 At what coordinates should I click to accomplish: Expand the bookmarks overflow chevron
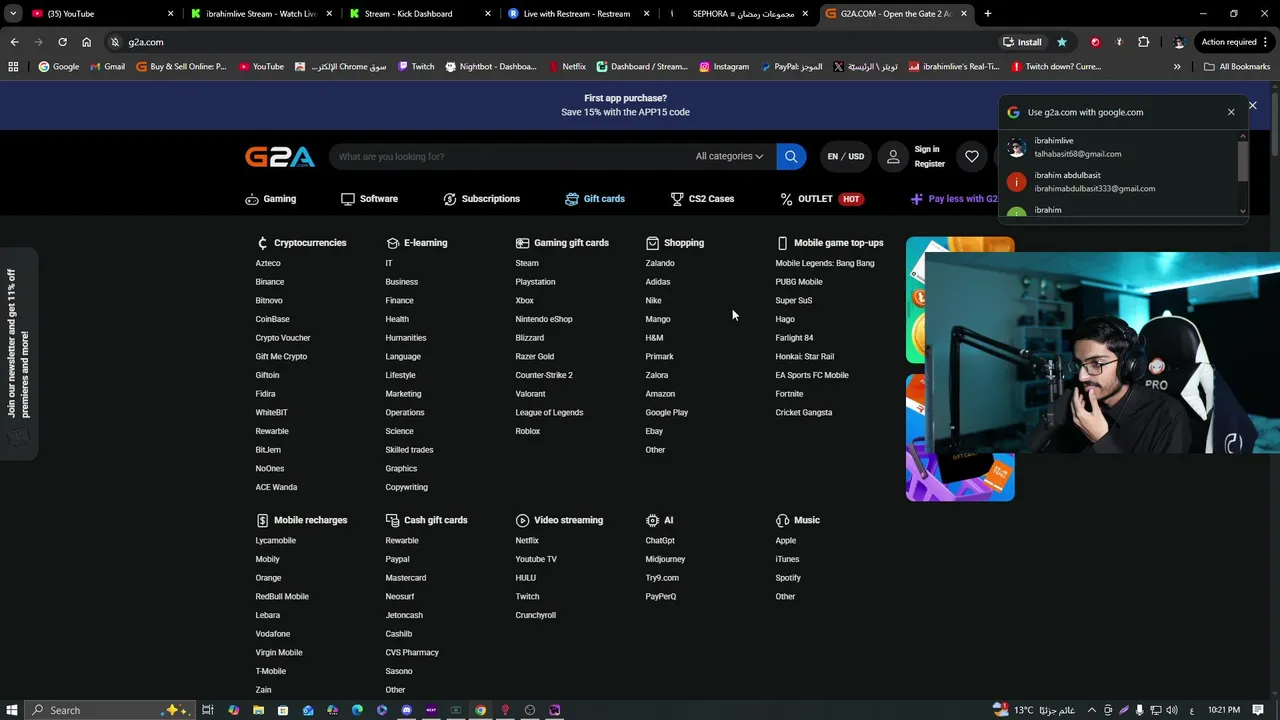(x=1177, y=67)
